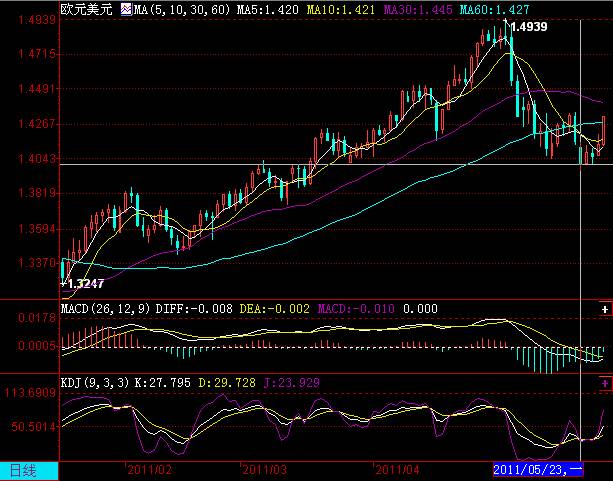Screen dimensions: 613x481
Task: Click the 2011/02 date axis marker
Action: (x=150, y=470)
